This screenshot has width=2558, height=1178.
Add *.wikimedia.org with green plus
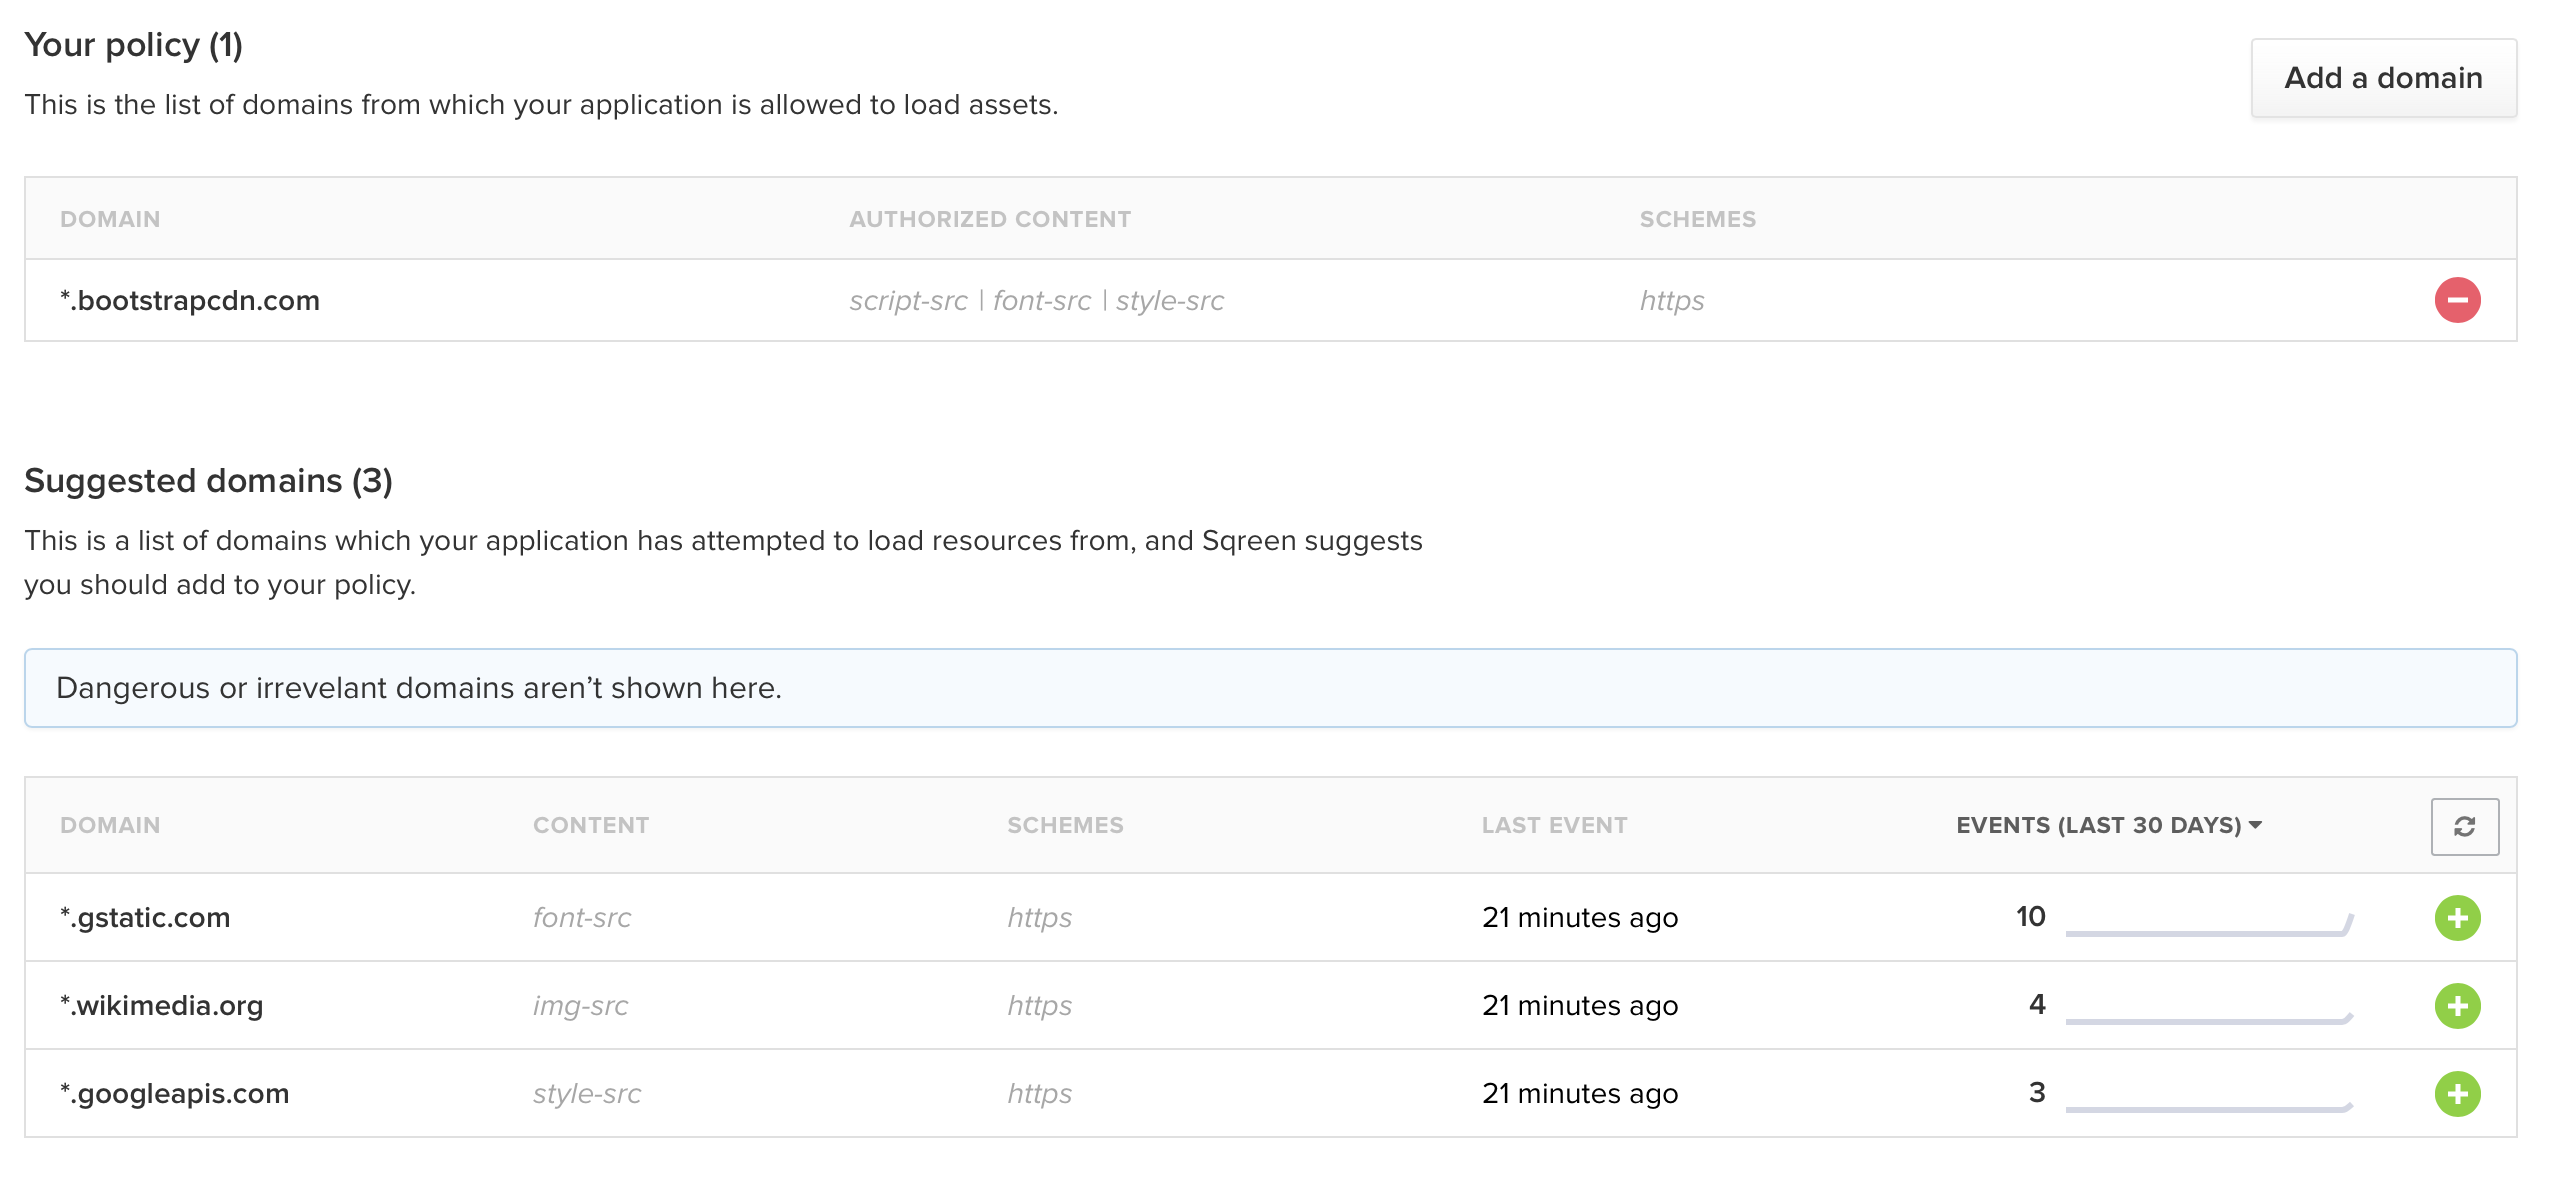(x=2456, y=1005)
